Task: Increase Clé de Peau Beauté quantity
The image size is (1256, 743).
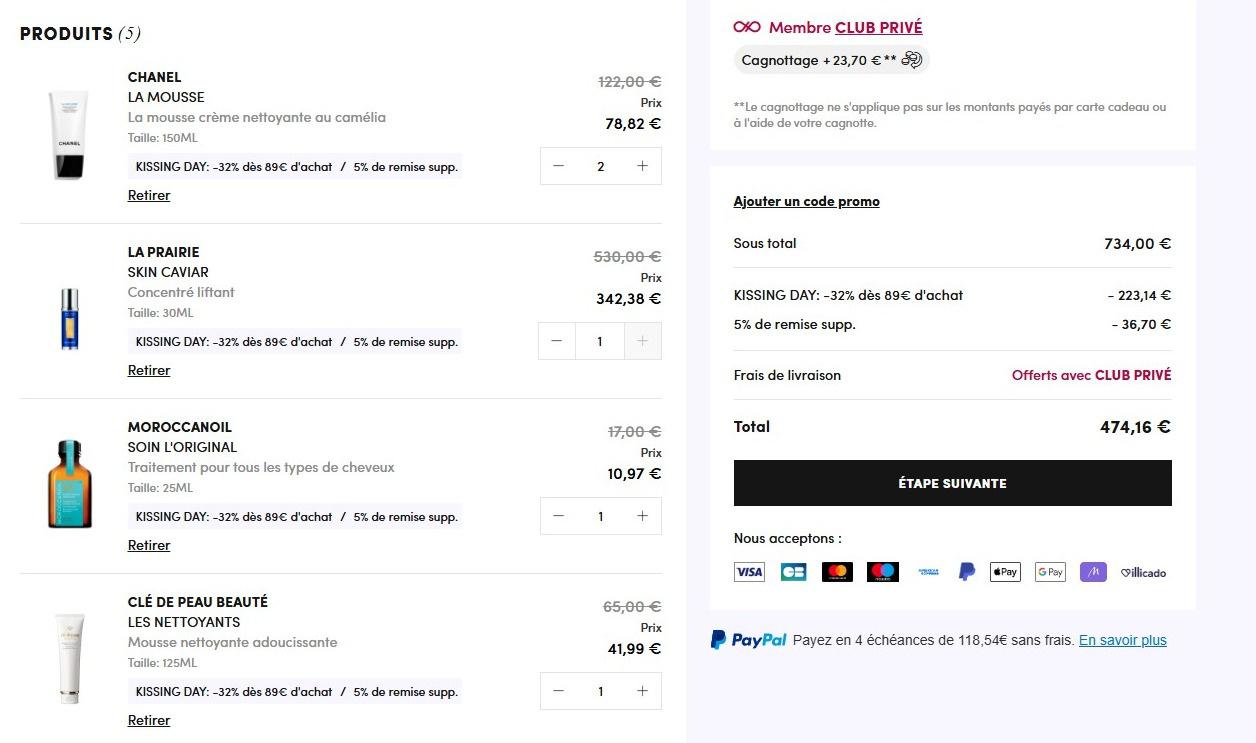Action: point(642,691)
